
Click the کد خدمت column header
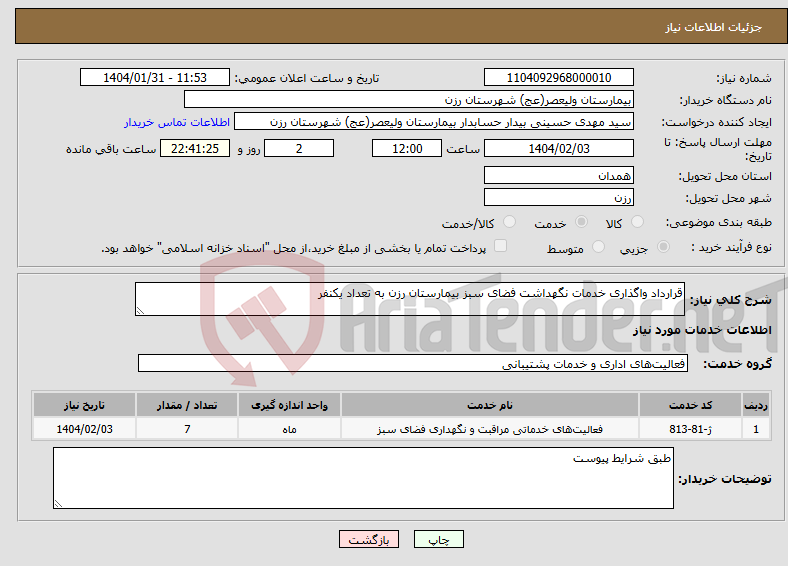tap(691, 405)
